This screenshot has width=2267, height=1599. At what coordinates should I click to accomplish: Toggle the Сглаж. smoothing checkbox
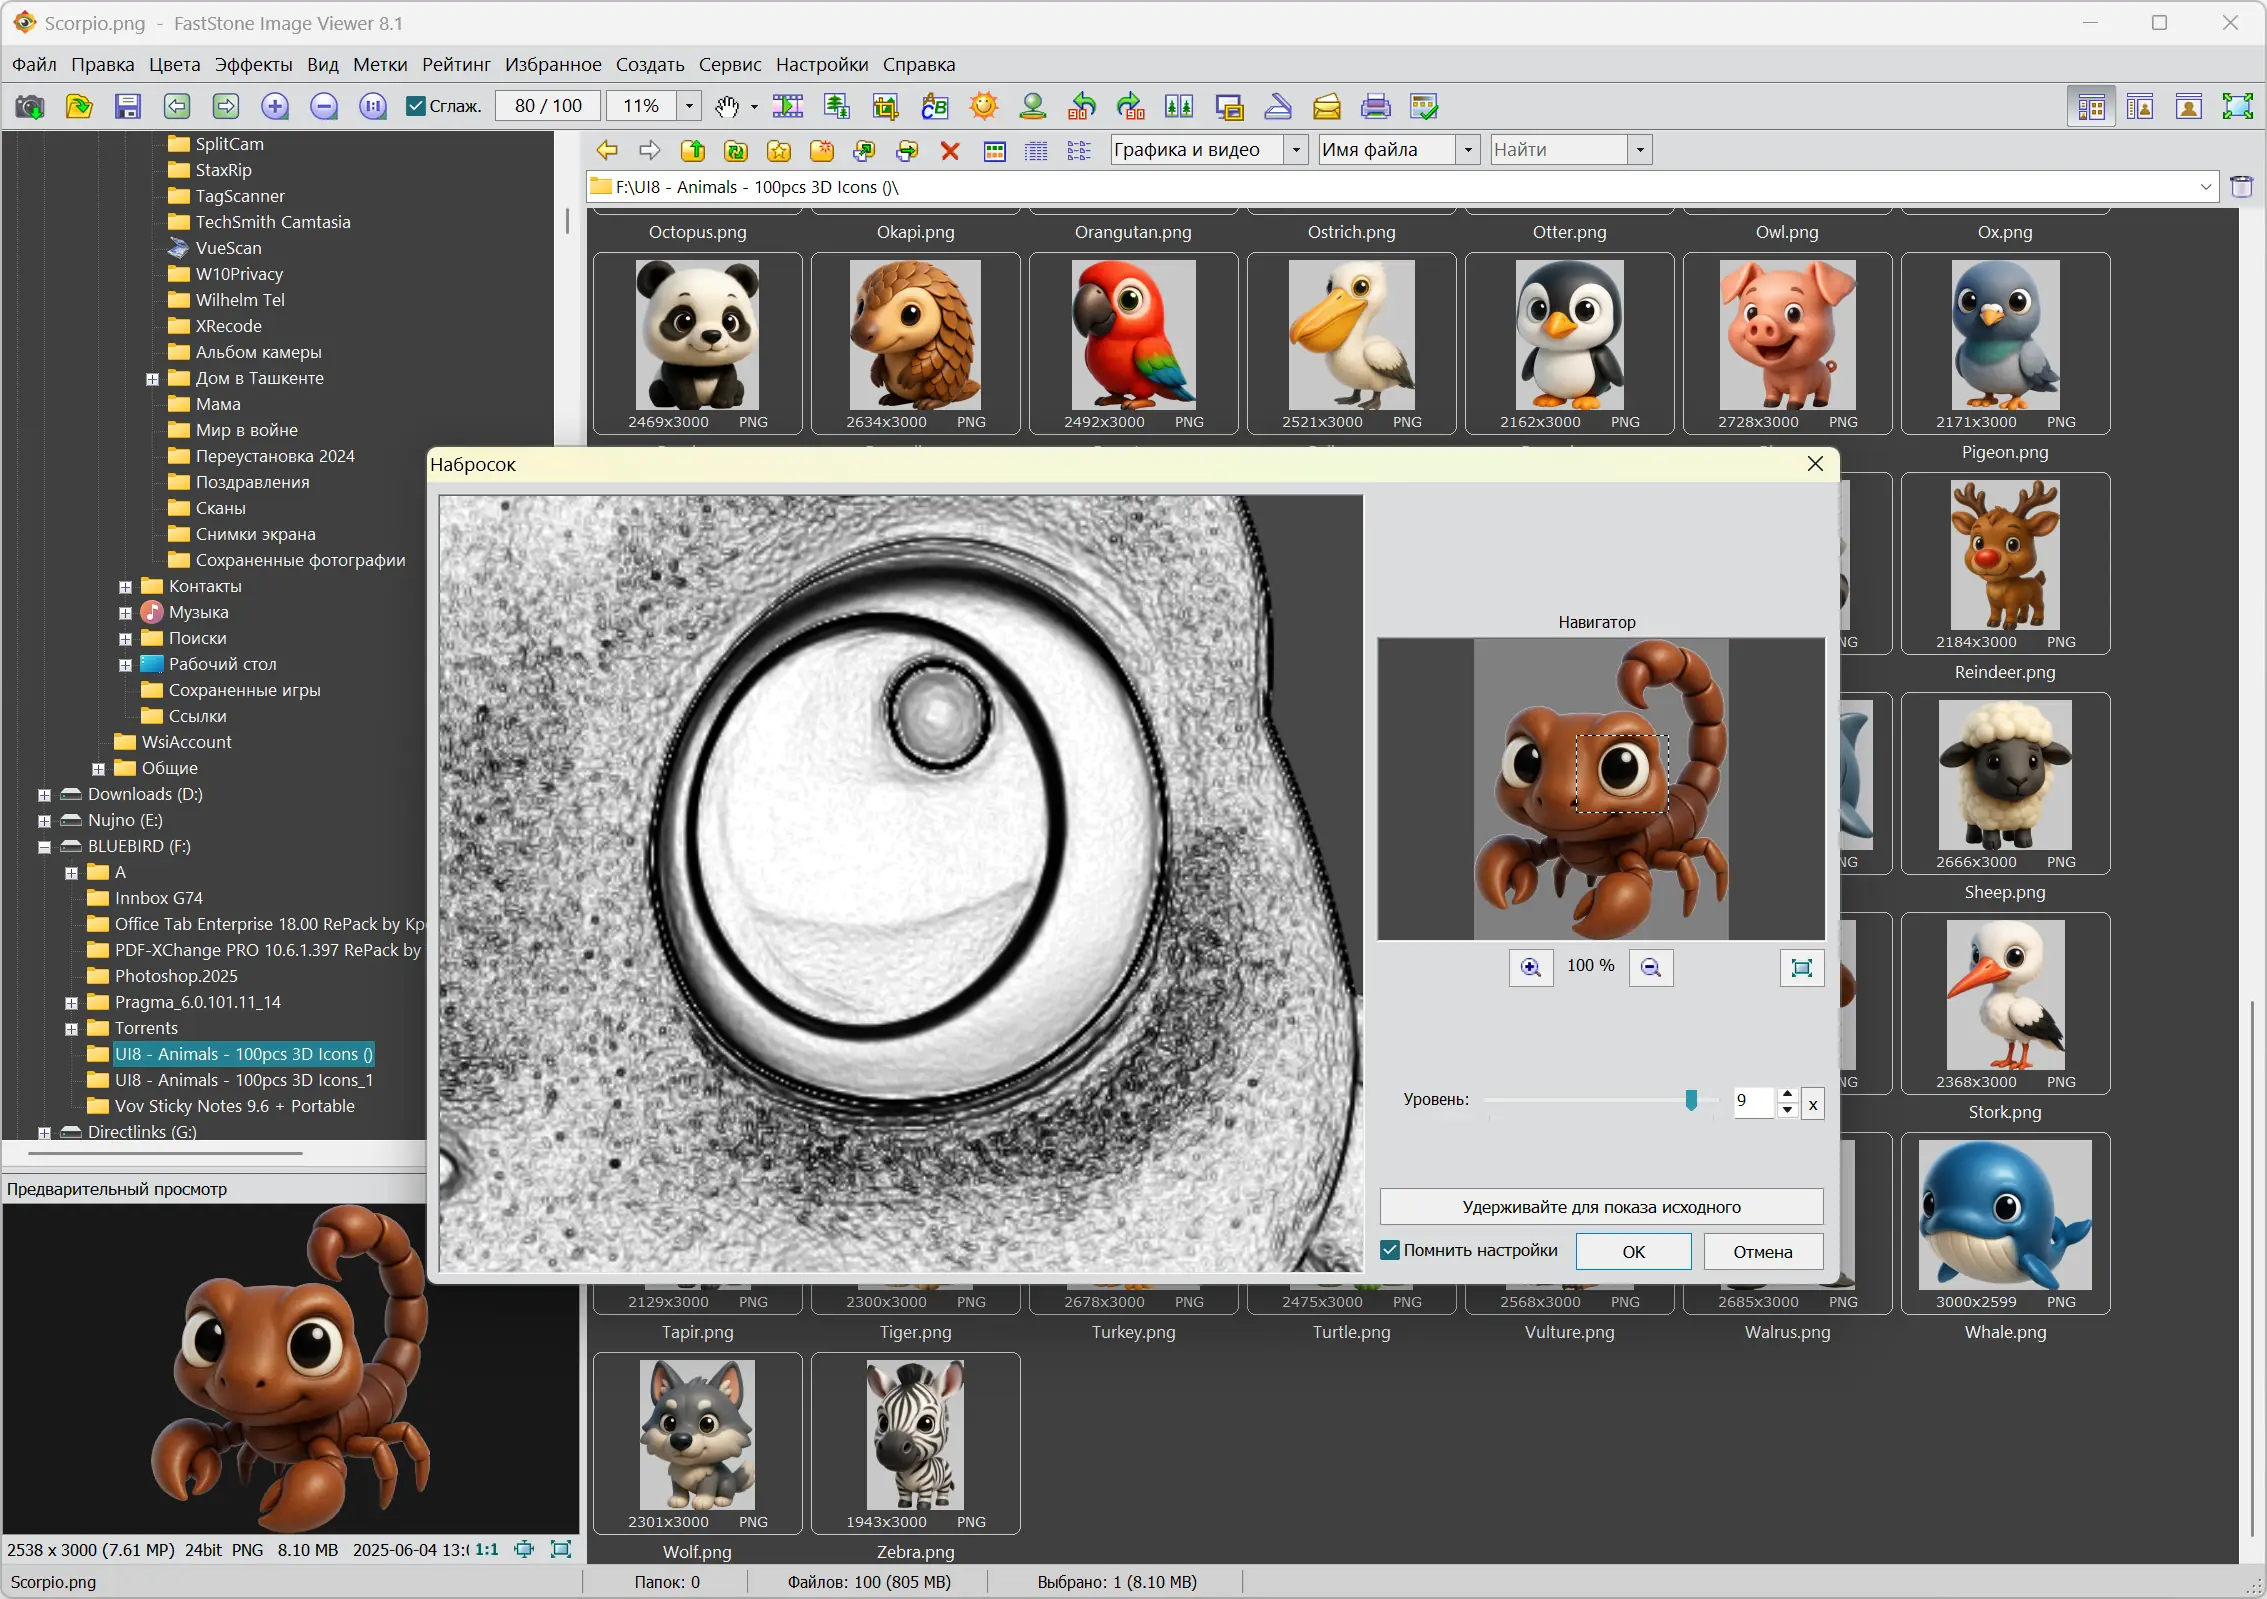[417, 106]
